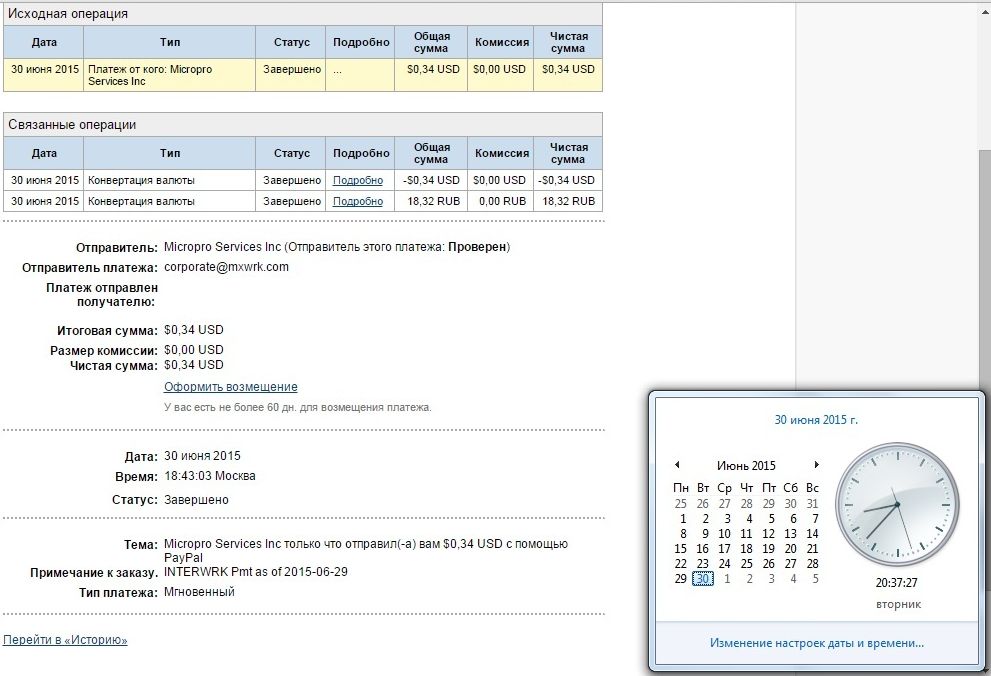Open Изменение настроек даты и времени link
The height and width of the screenshot is (676, 991).
tap(817, 643)
